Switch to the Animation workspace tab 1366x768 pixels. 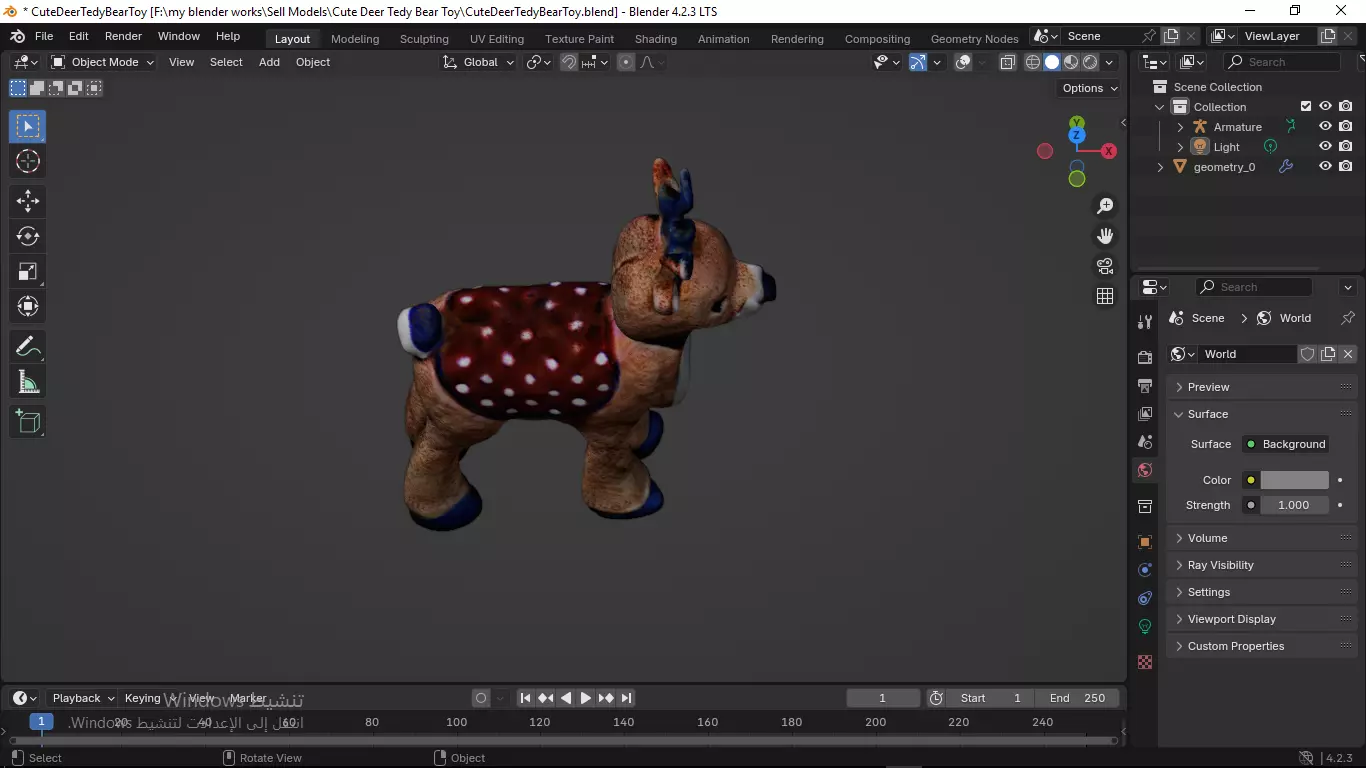click(x=723, y=39)
